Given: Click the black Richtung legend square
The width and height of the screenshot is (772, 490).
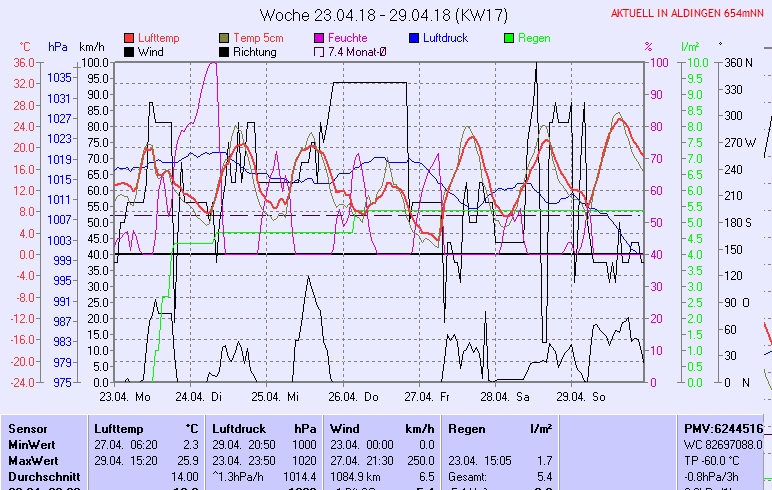Looking at the screenshot, I should (x=224, y=52).
